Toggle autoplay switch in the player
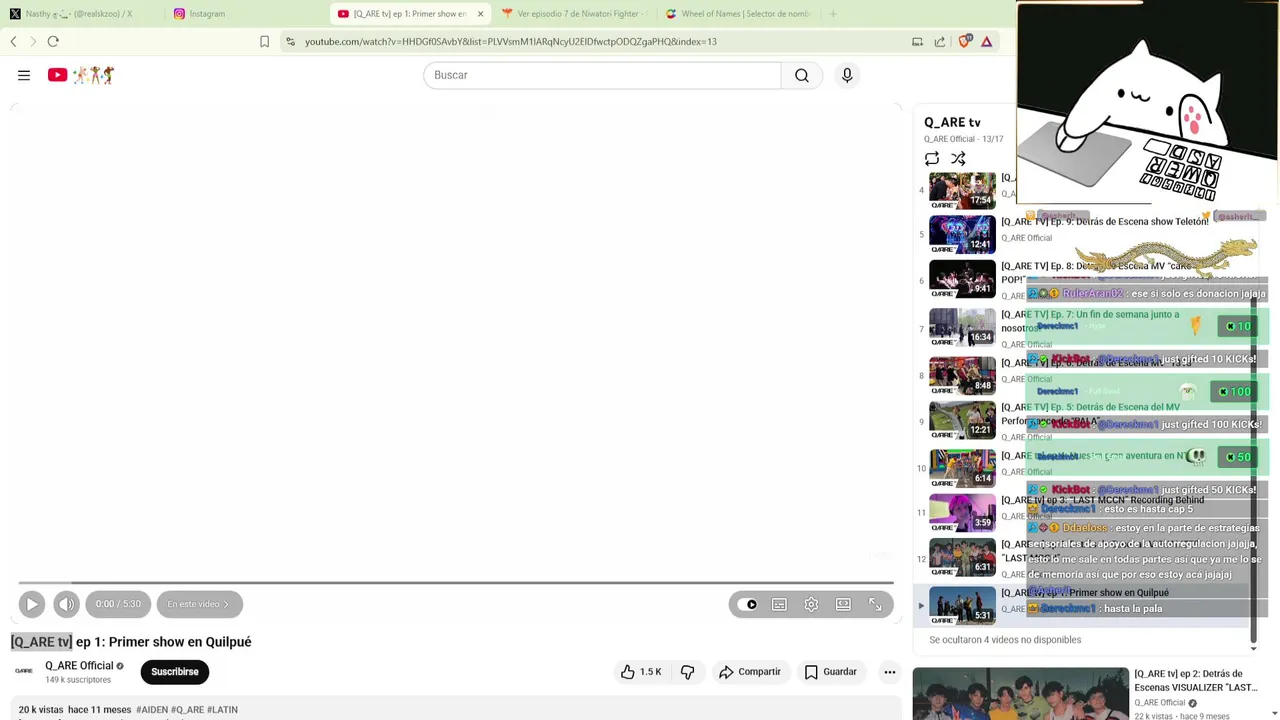The image size is (1280, 720). pos(748,604)
